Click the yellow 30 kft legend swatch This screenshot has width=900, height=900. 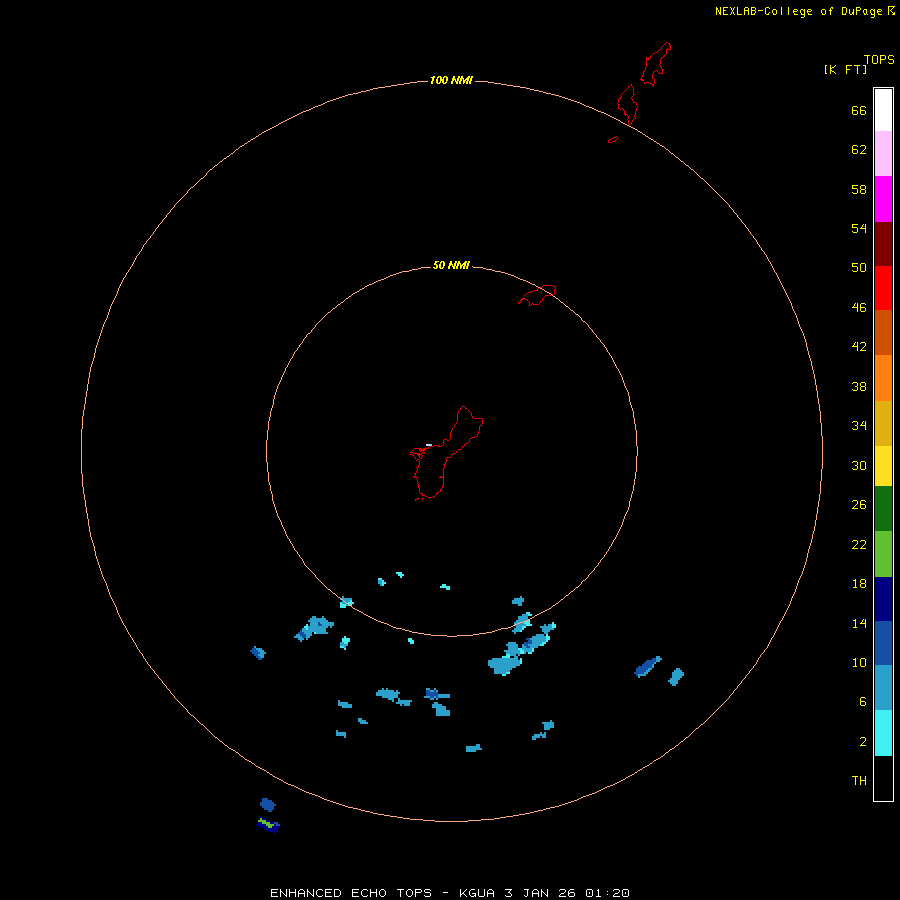(x=883, y=465)
